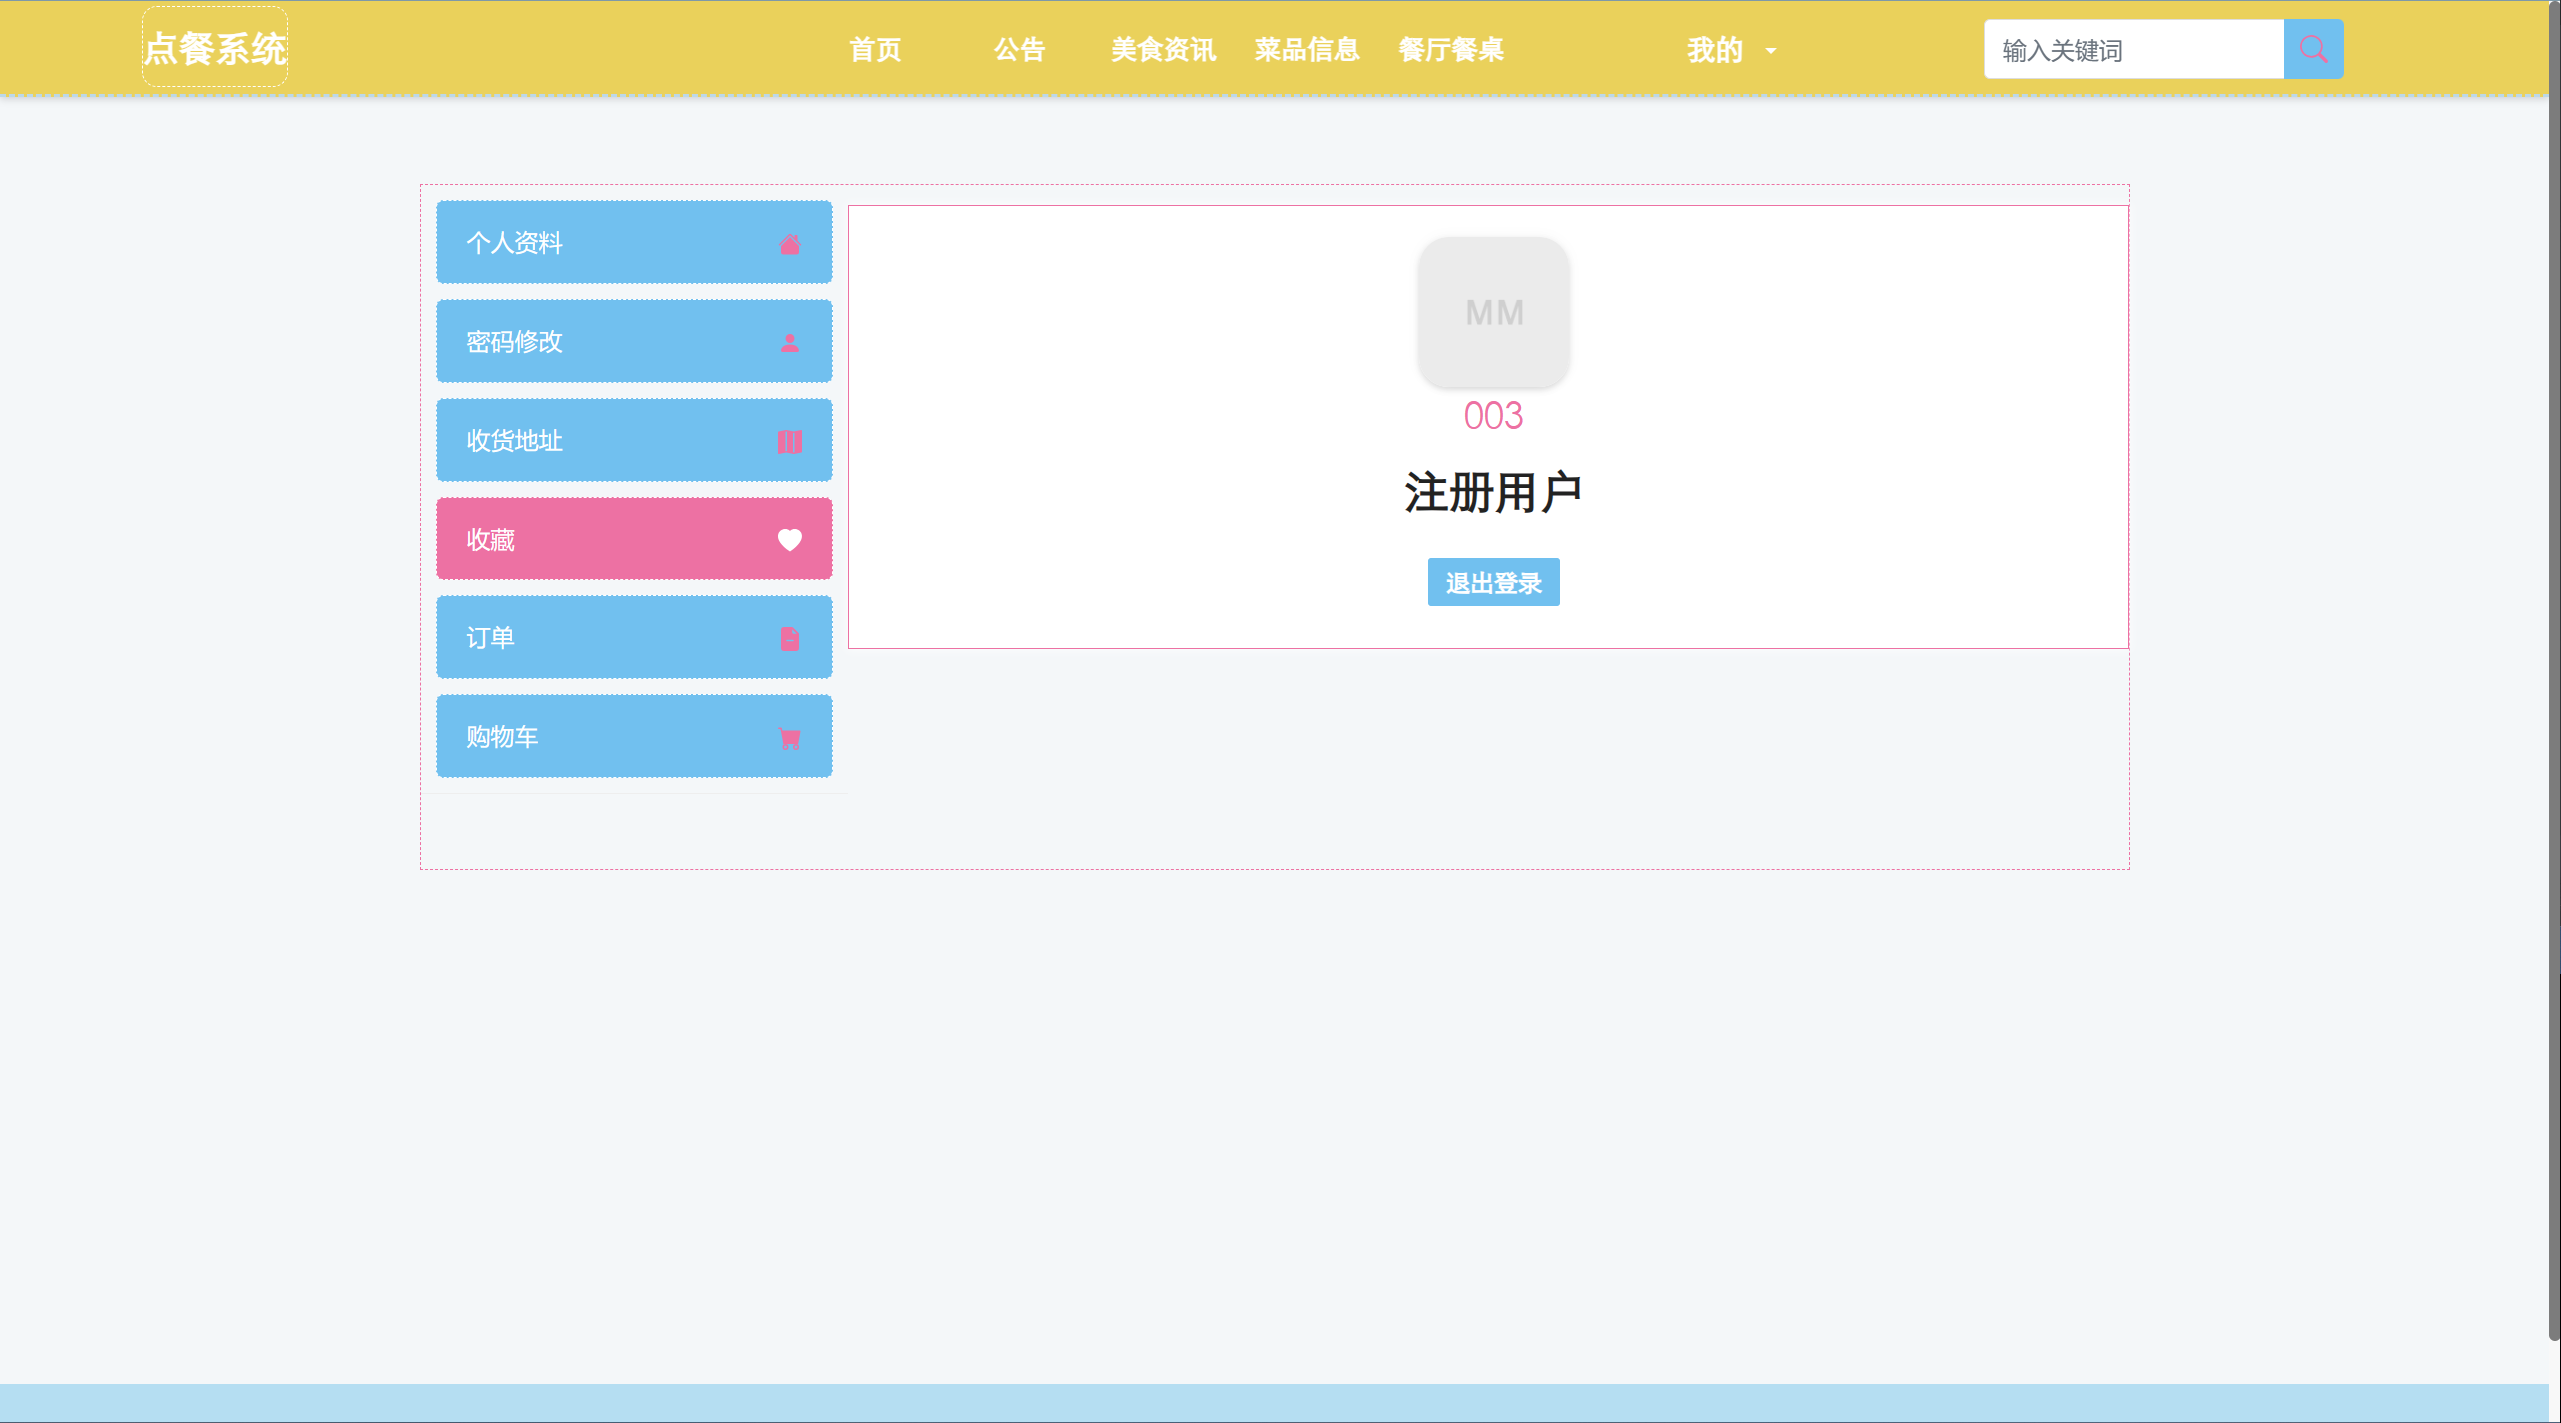Click the MM avatar placeholder image
2561x1423 pixels.
[1493, 312]
